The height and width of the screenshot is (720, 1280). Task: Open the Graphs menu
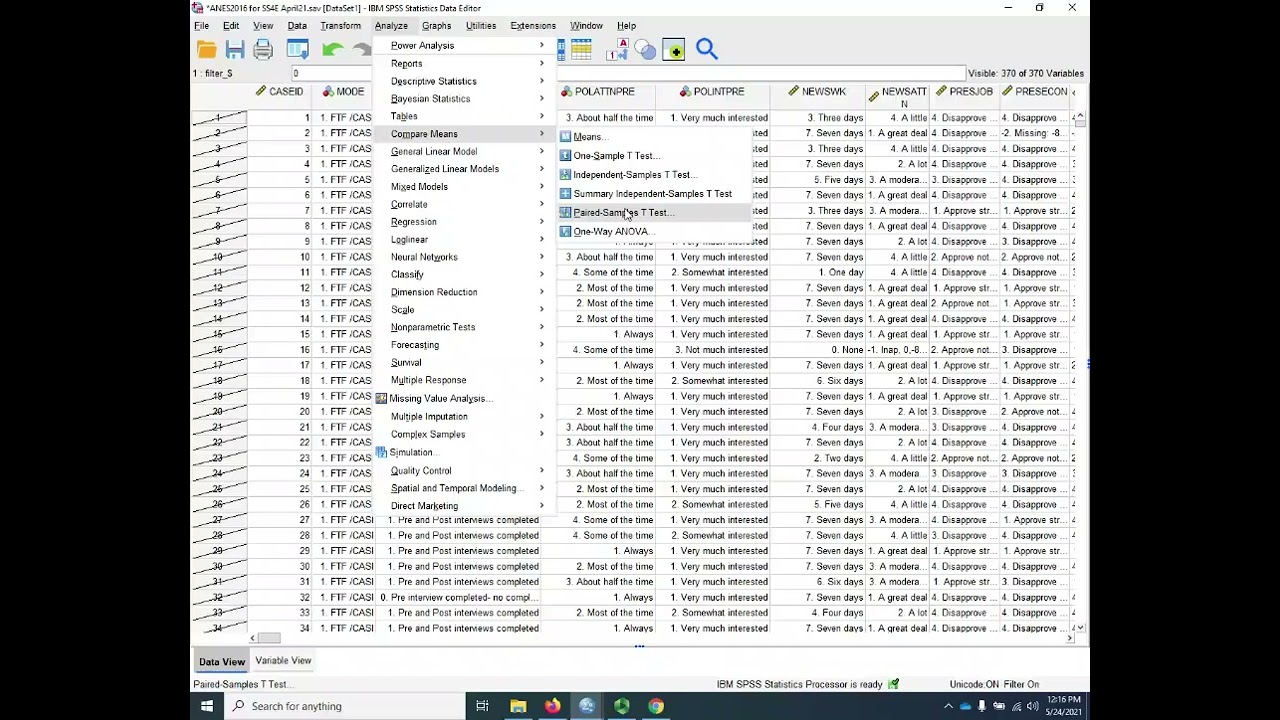[436, 26]
